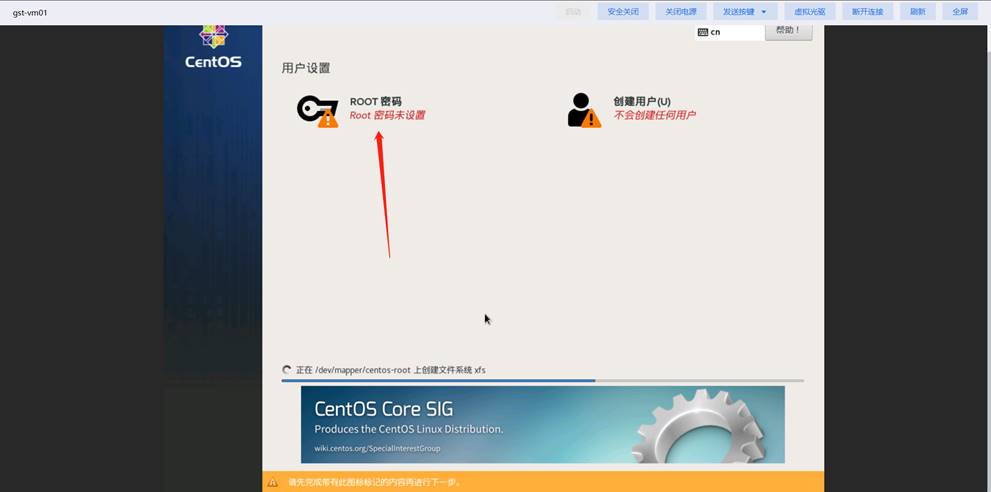The image size is (991, 492).
Task: Click the CentOS logo in sidebar
Action: coord(213,47)
